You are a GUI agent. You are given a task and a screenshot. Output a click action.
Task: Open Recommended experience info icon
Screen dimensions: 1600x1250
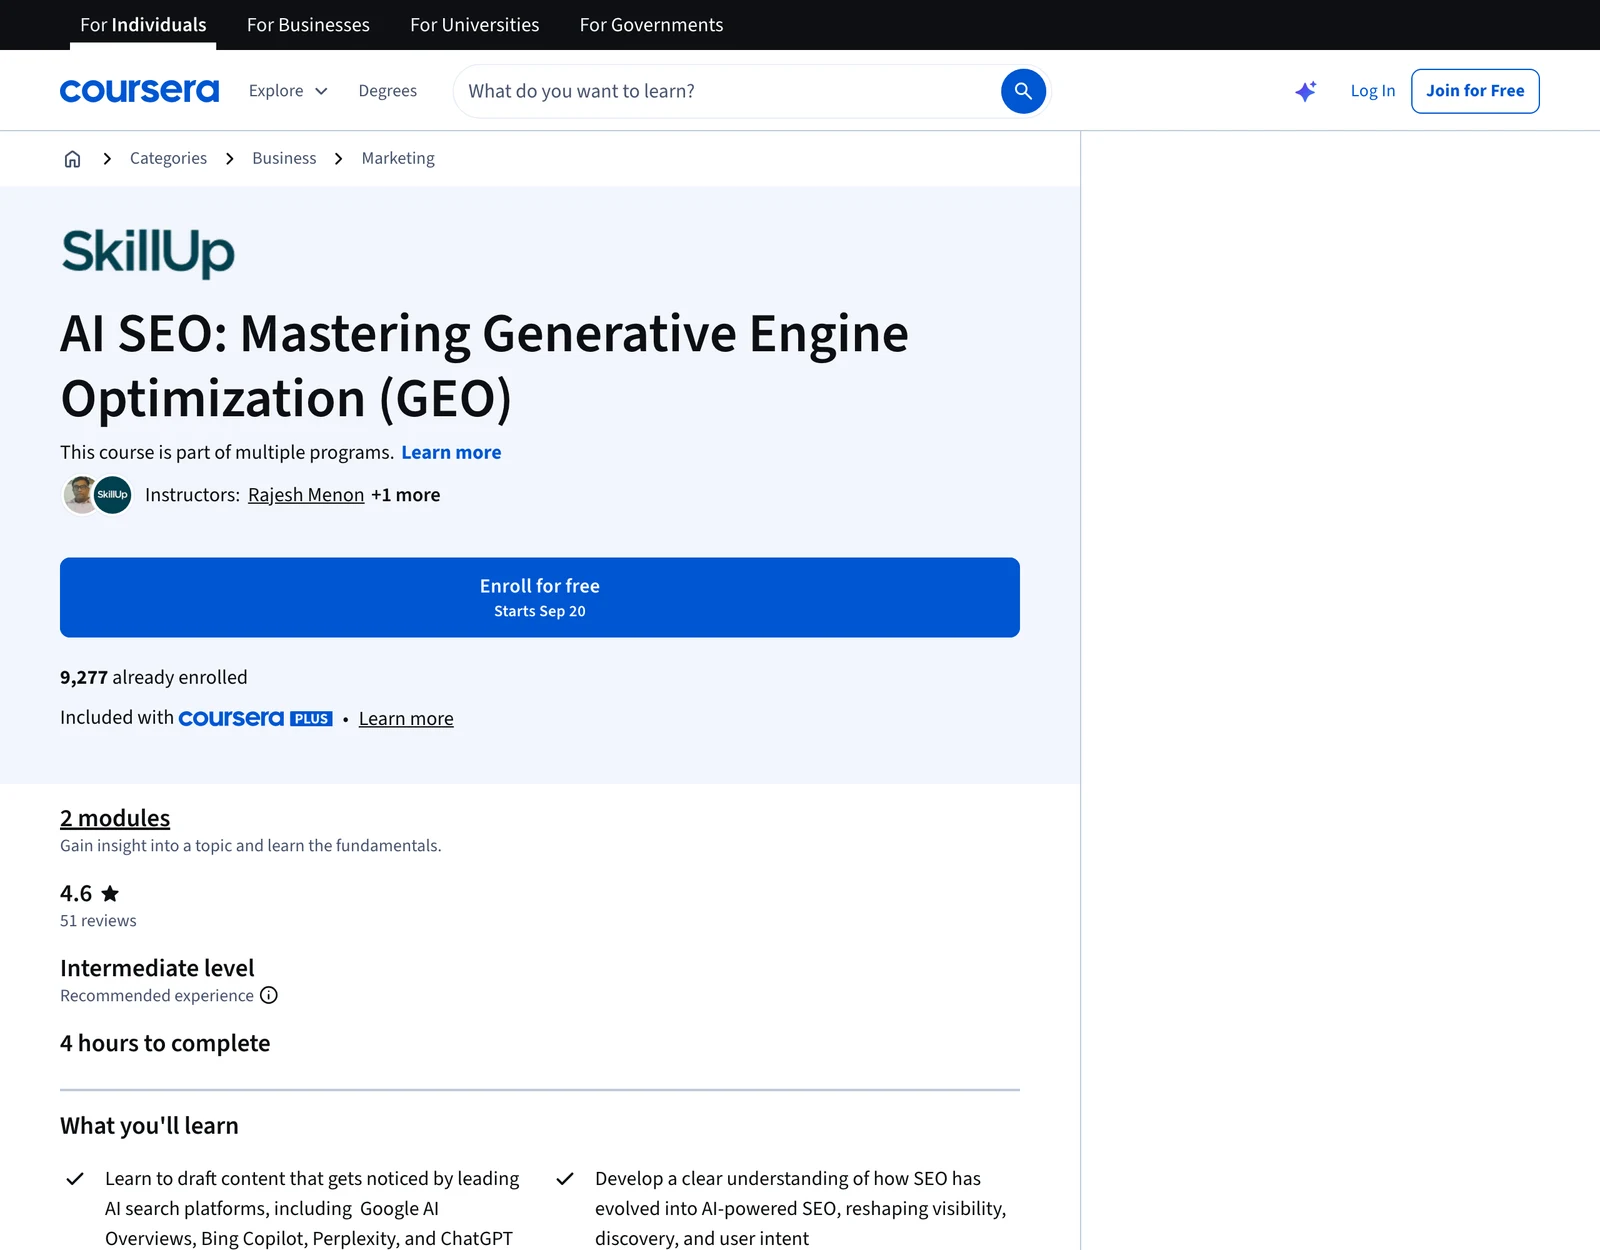point(269,996)
